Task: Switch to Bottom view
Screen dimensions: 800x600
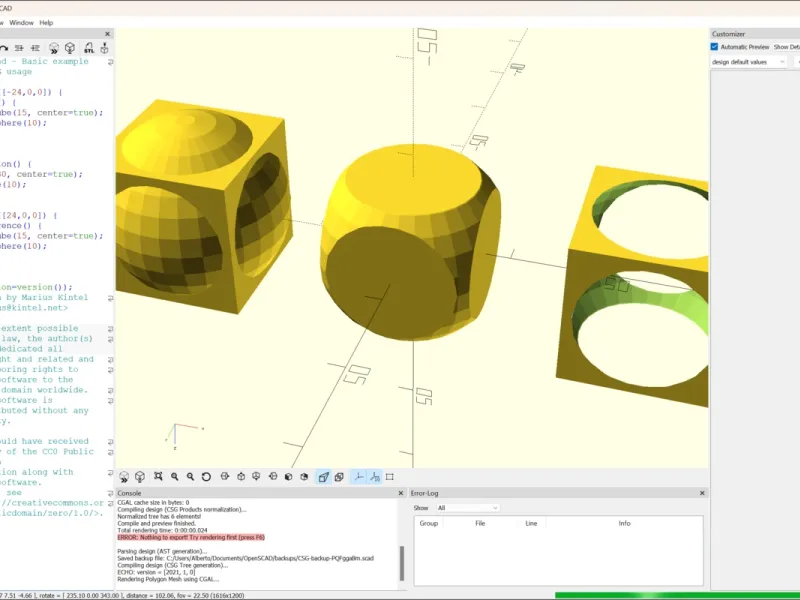Action: [256, 476]
